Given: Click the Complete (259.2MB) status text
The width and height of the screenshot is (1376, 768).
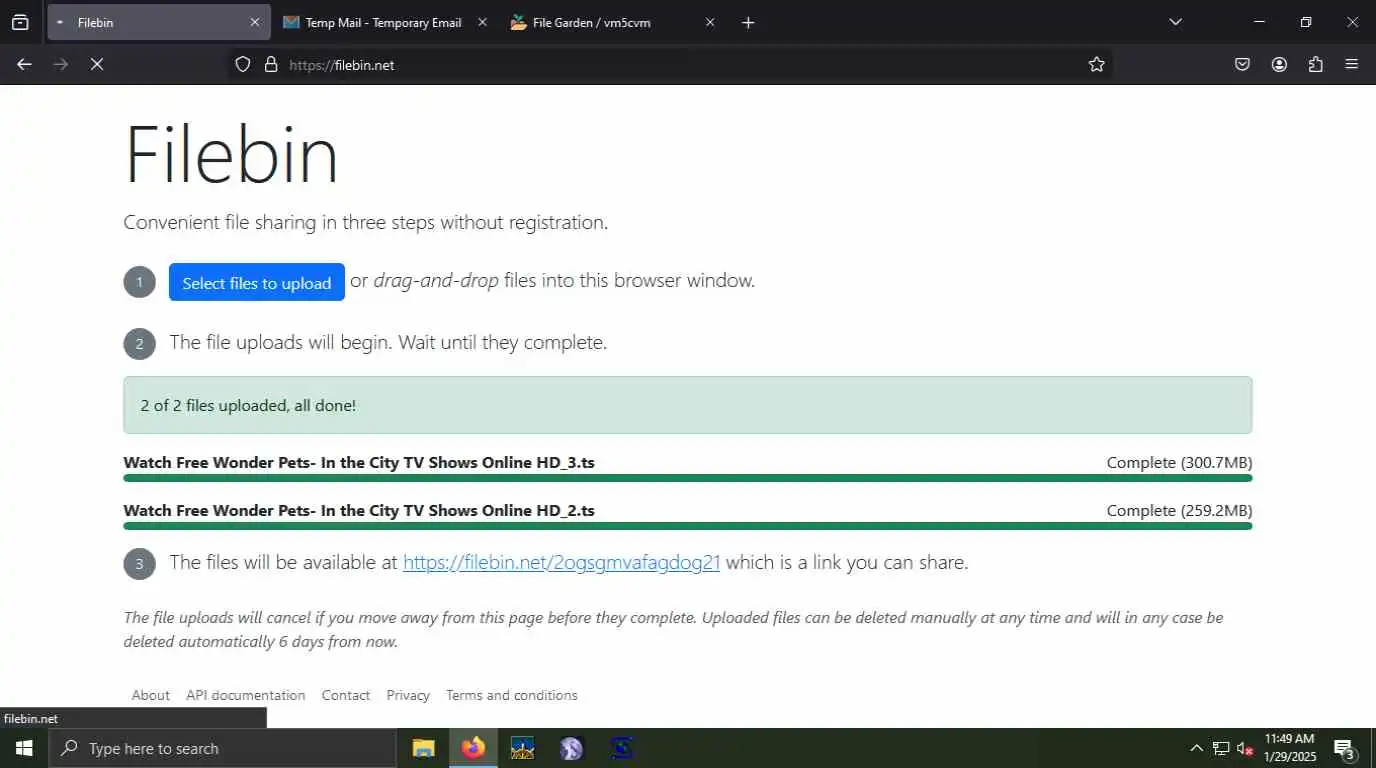Looking at the screenshot, I should point(1179,510).
